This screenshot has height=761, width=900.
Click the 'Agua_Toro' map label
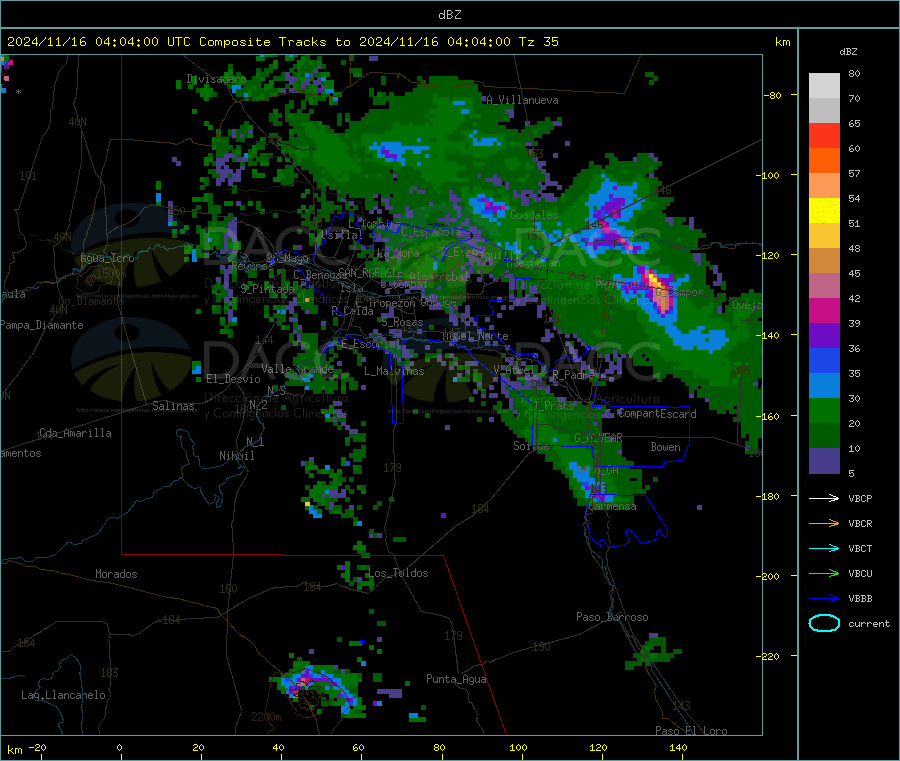(x=107, y=258)
